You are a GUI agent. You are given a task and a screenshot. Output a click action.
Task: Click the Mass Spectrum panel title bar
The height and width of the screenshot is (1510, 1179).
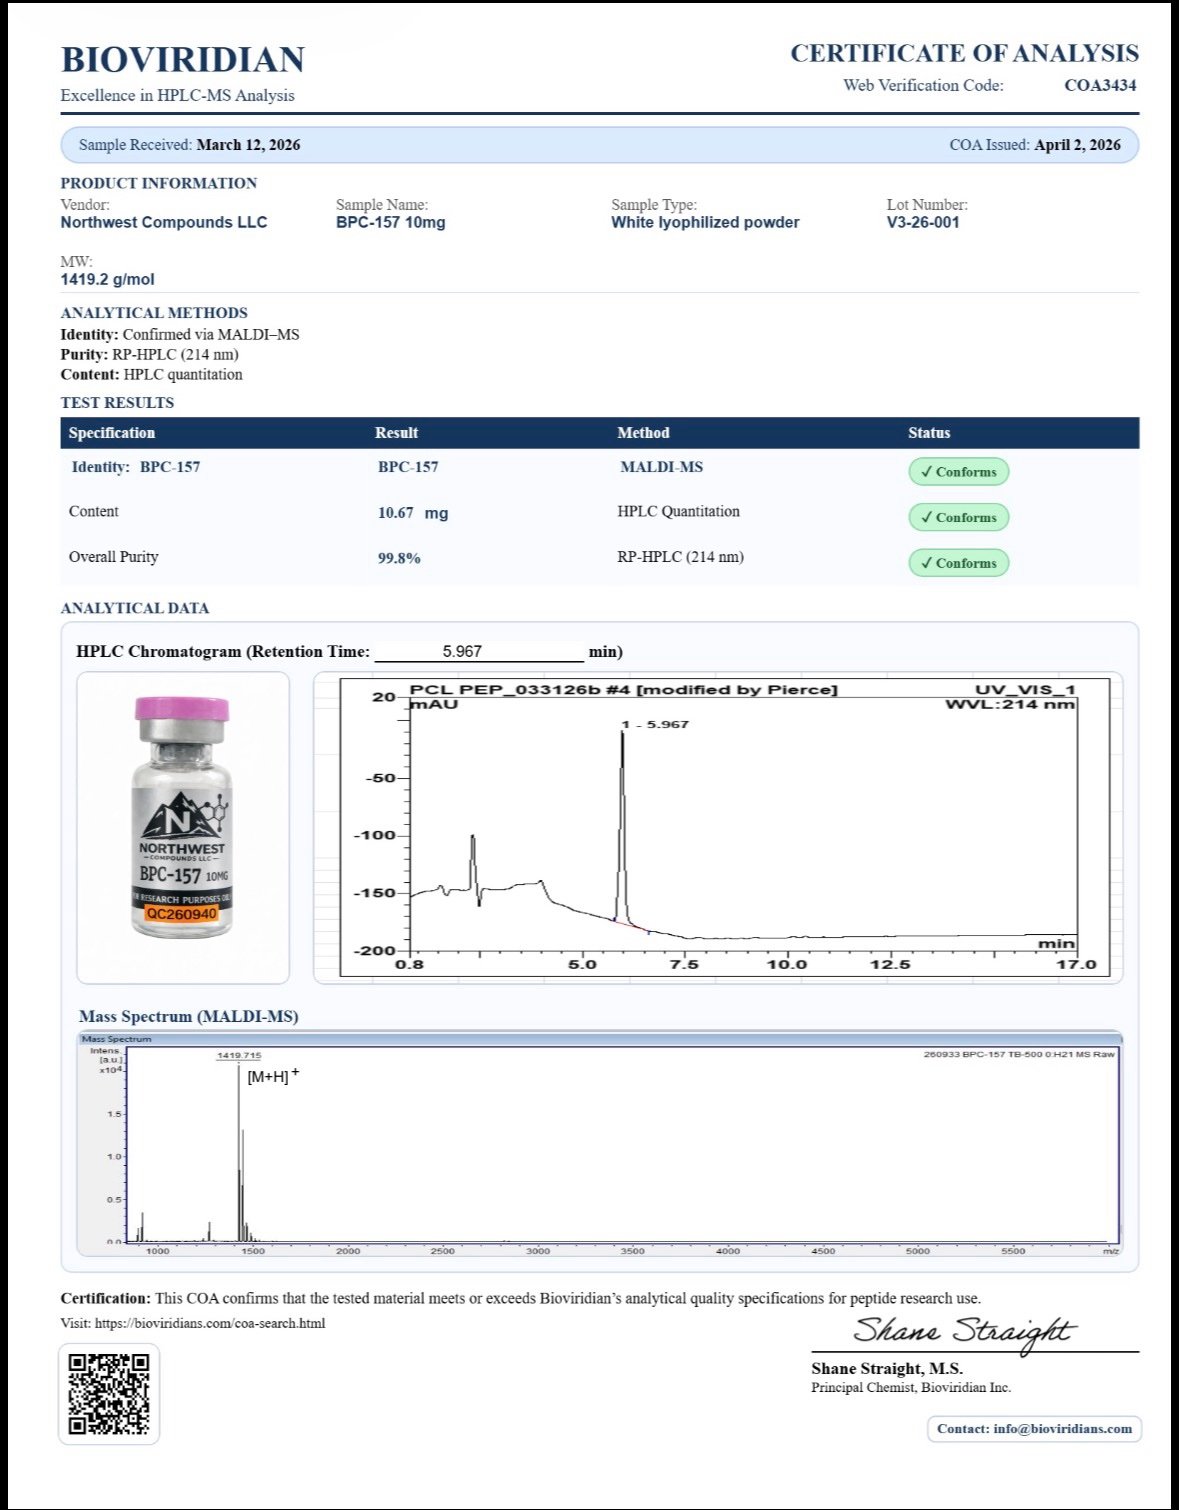point(600,1039)
